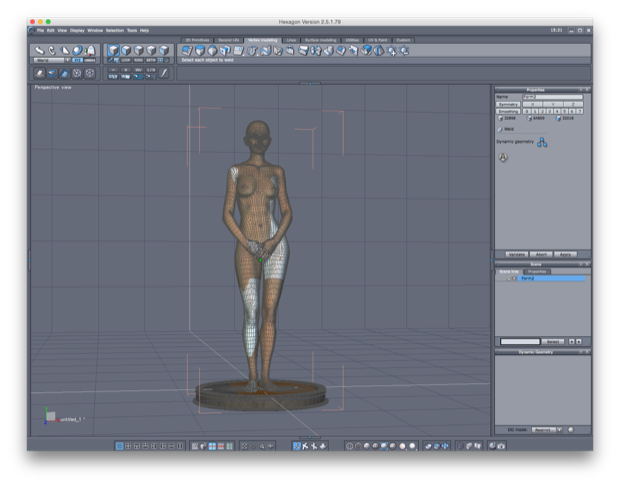620x487 pixels.
Task: Select the two-column viewport layout icon
Action: (180, 446)
